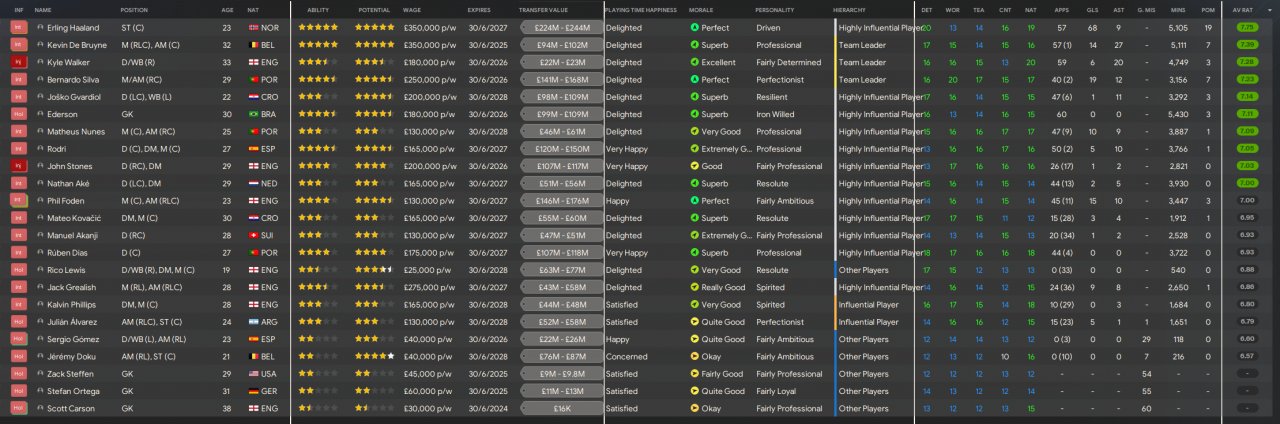Select Sergio Gómez player name
The width and height of the screenshot is (1280, 424).
tap(75, 339)
